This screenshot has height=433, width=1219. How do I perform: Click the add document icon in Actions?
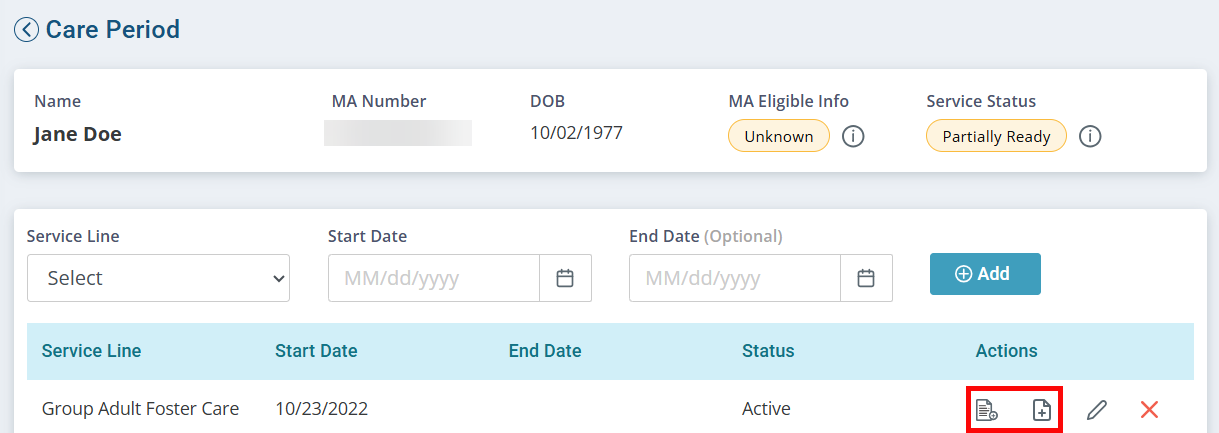(x=1041, y=409)
